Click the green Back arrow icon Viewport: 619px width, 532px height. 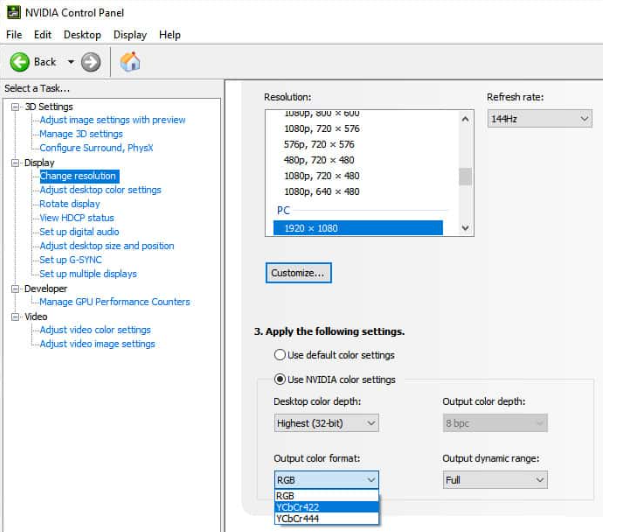click(x=19, y=62)
